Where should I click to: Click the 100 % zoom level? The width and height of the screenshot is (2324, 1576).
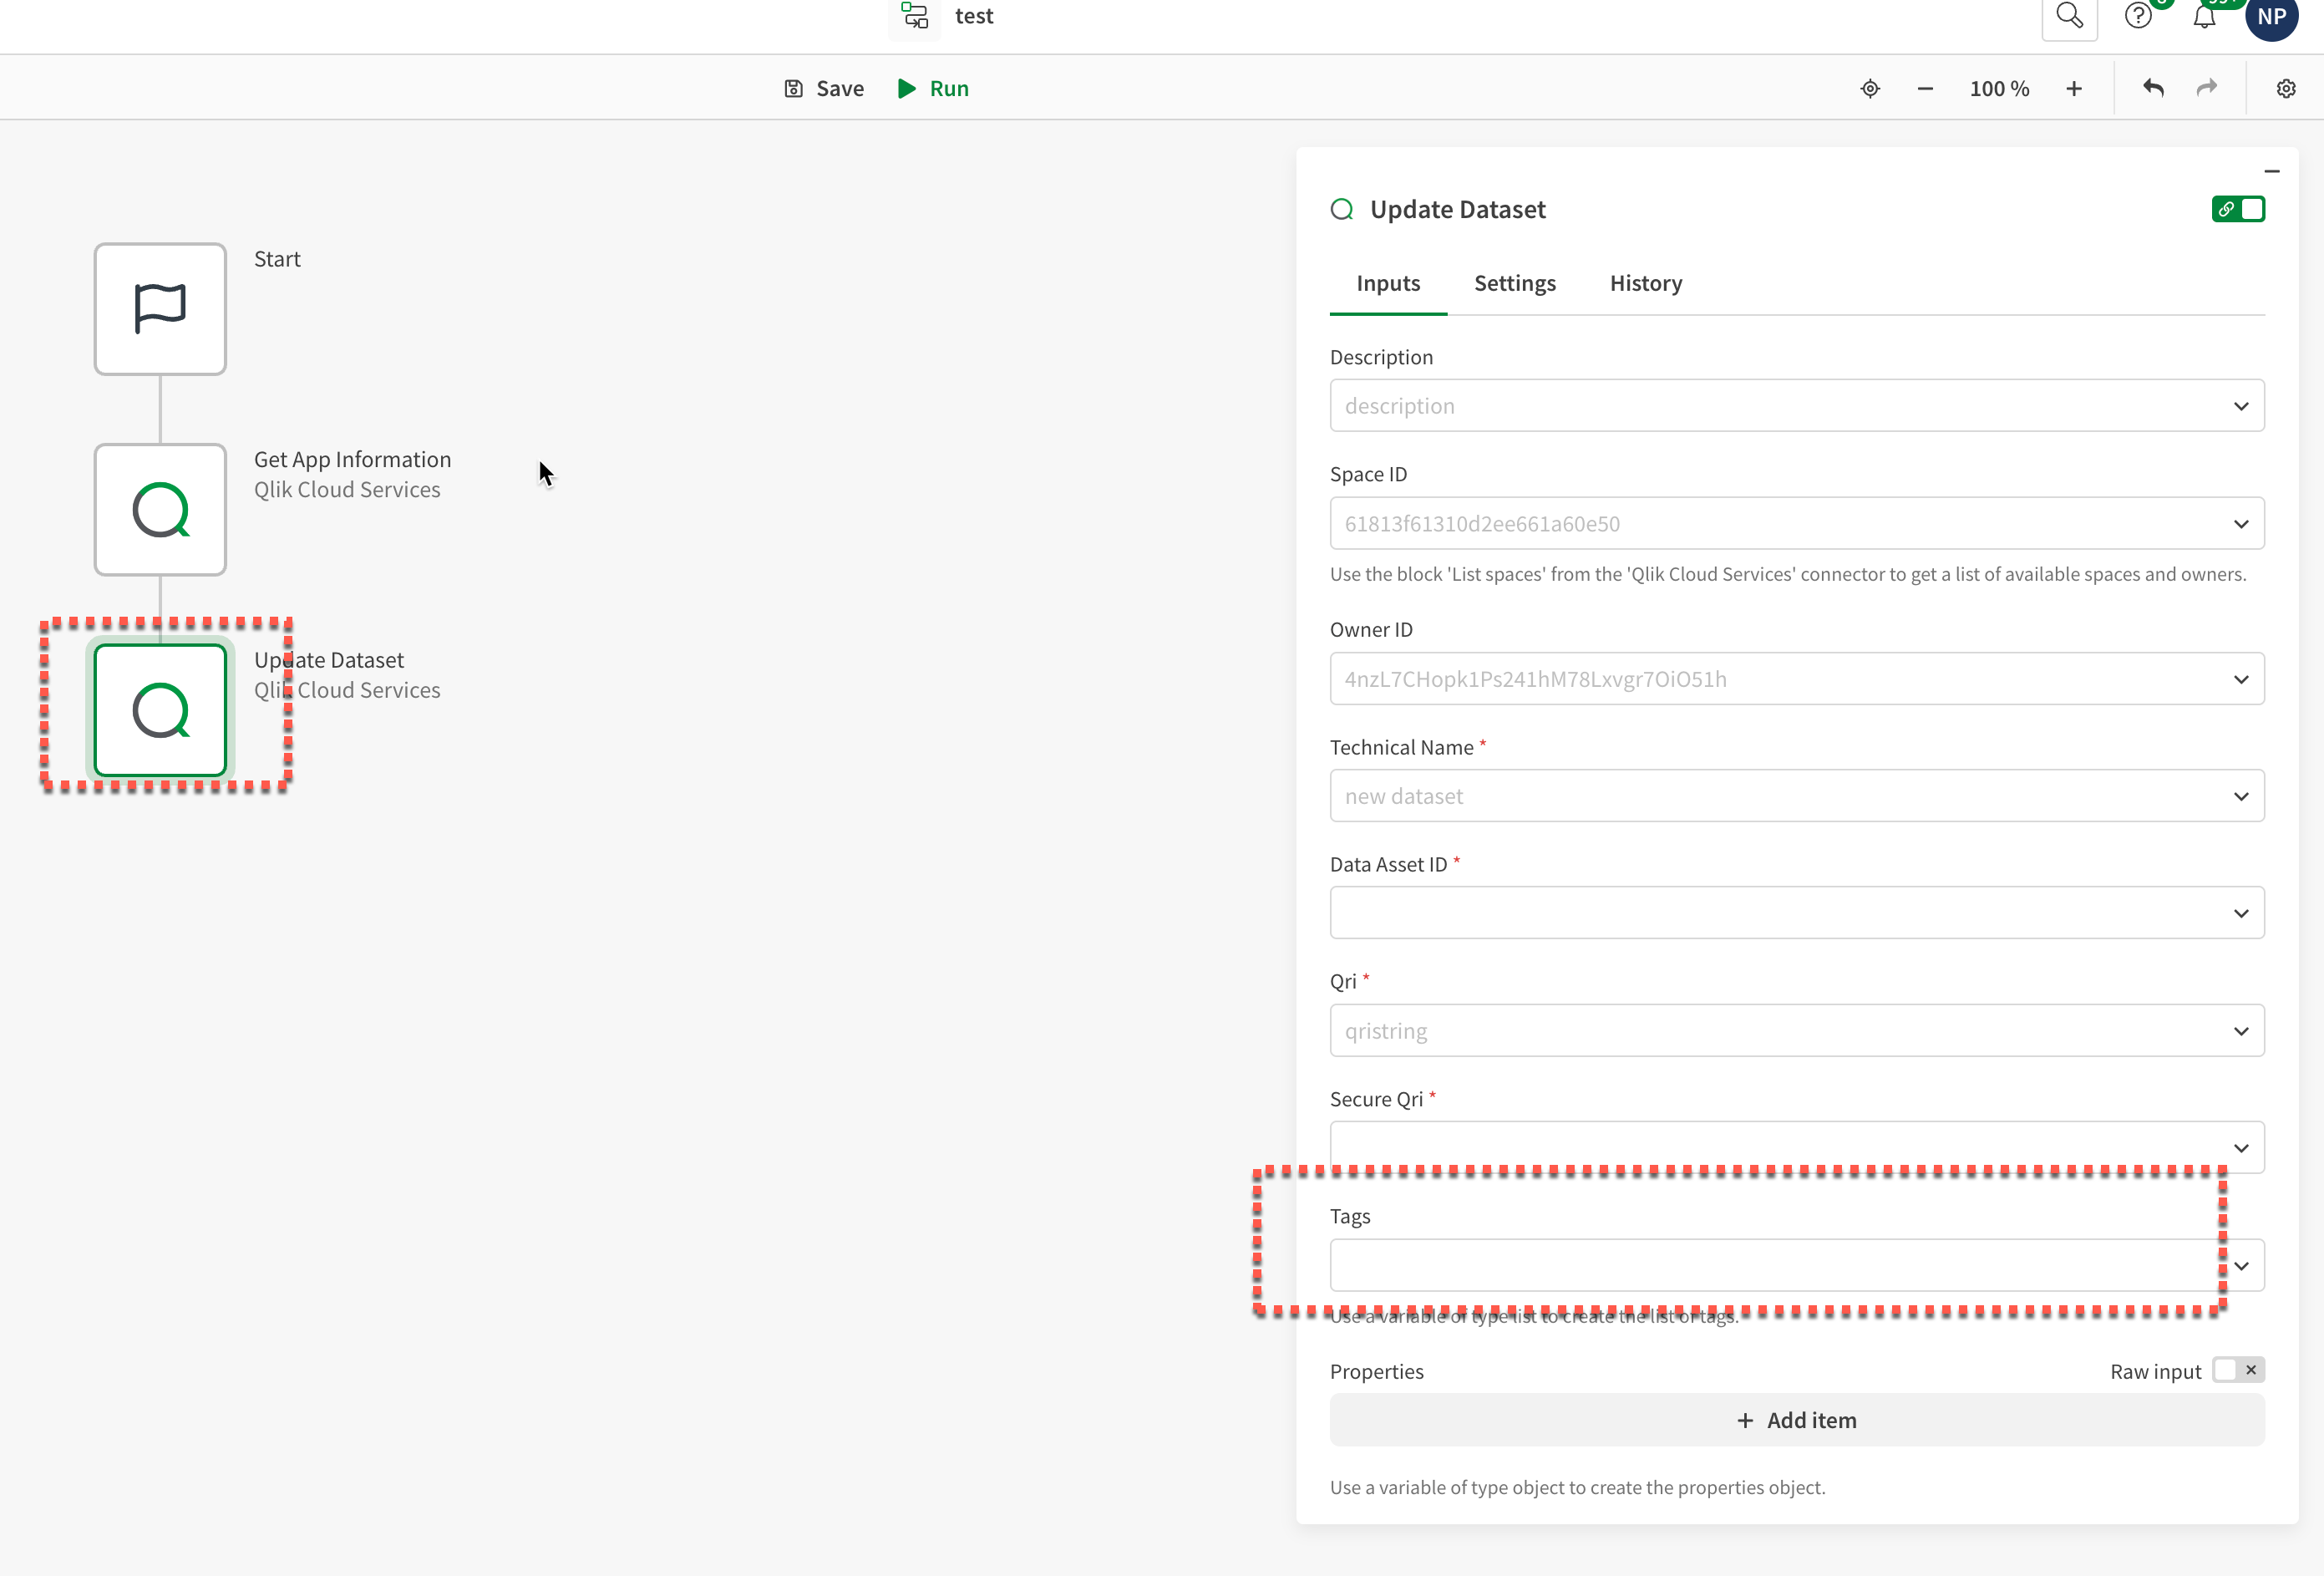(1999, 89)
